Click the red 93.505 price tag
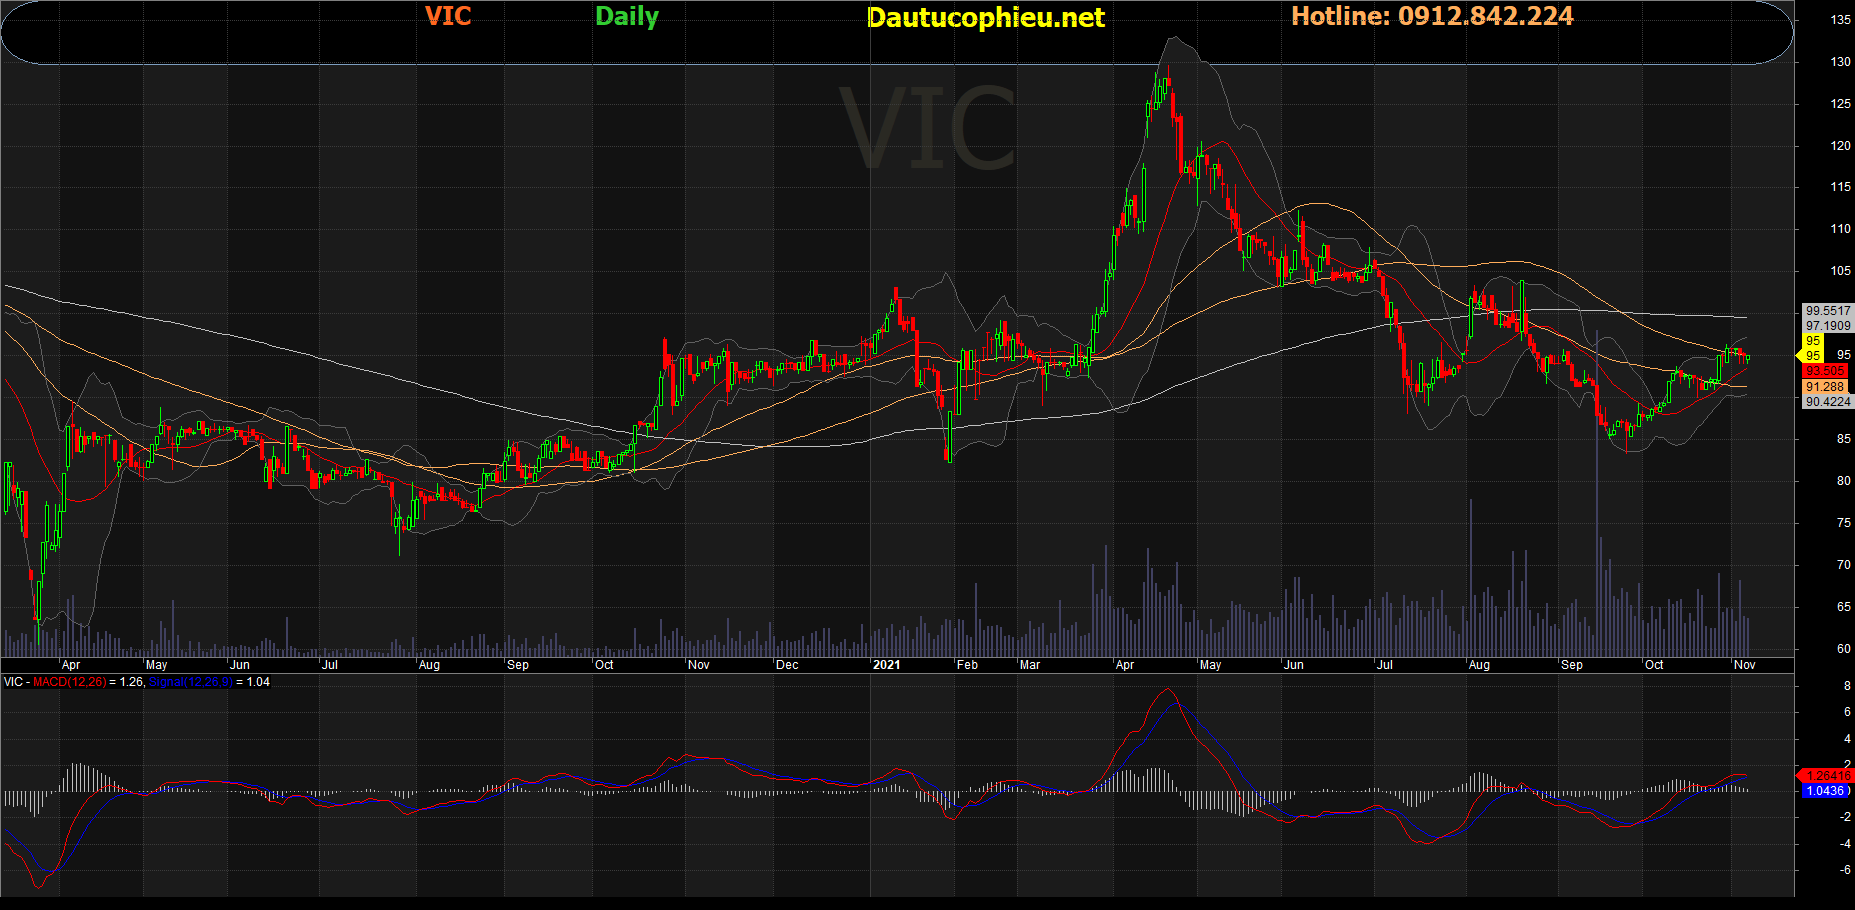This screenshot has height=910, width=1855. (1825, 371)
